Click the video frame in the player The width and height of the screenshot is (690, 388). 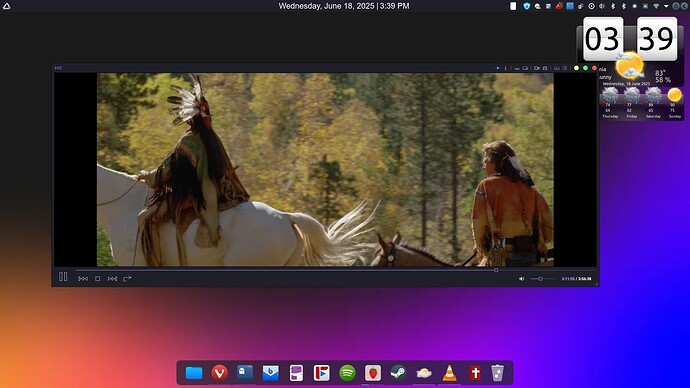tap(325, 169)
